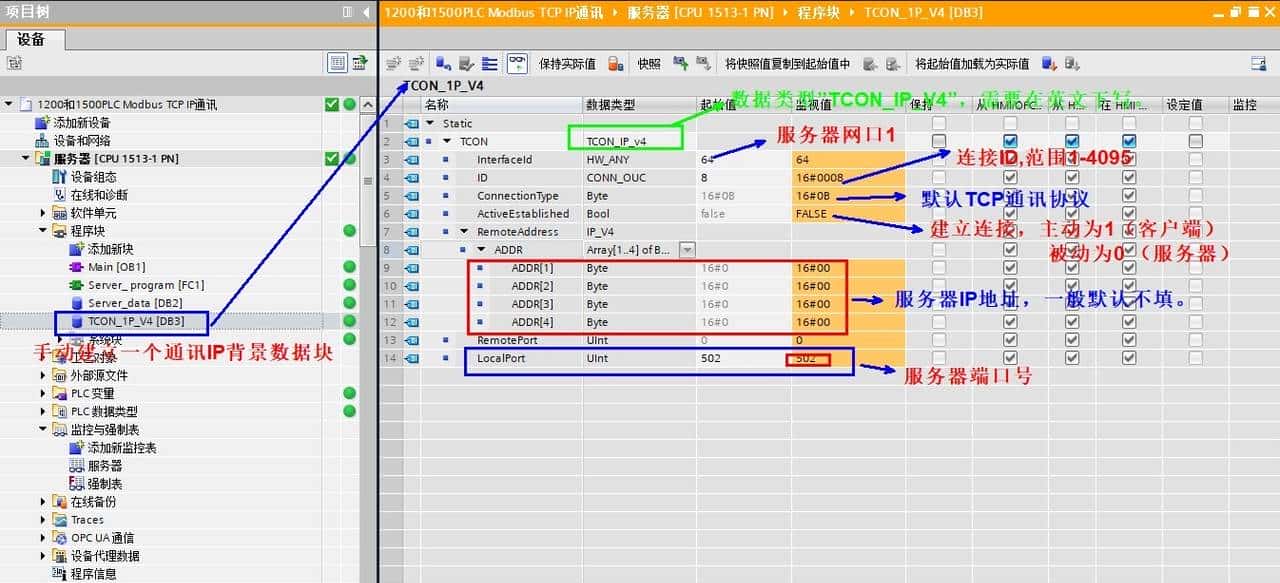Click the snapshot icon beside 快照 label
The height and width of the screenshot is (583, 1280).
tap(680, 63)
